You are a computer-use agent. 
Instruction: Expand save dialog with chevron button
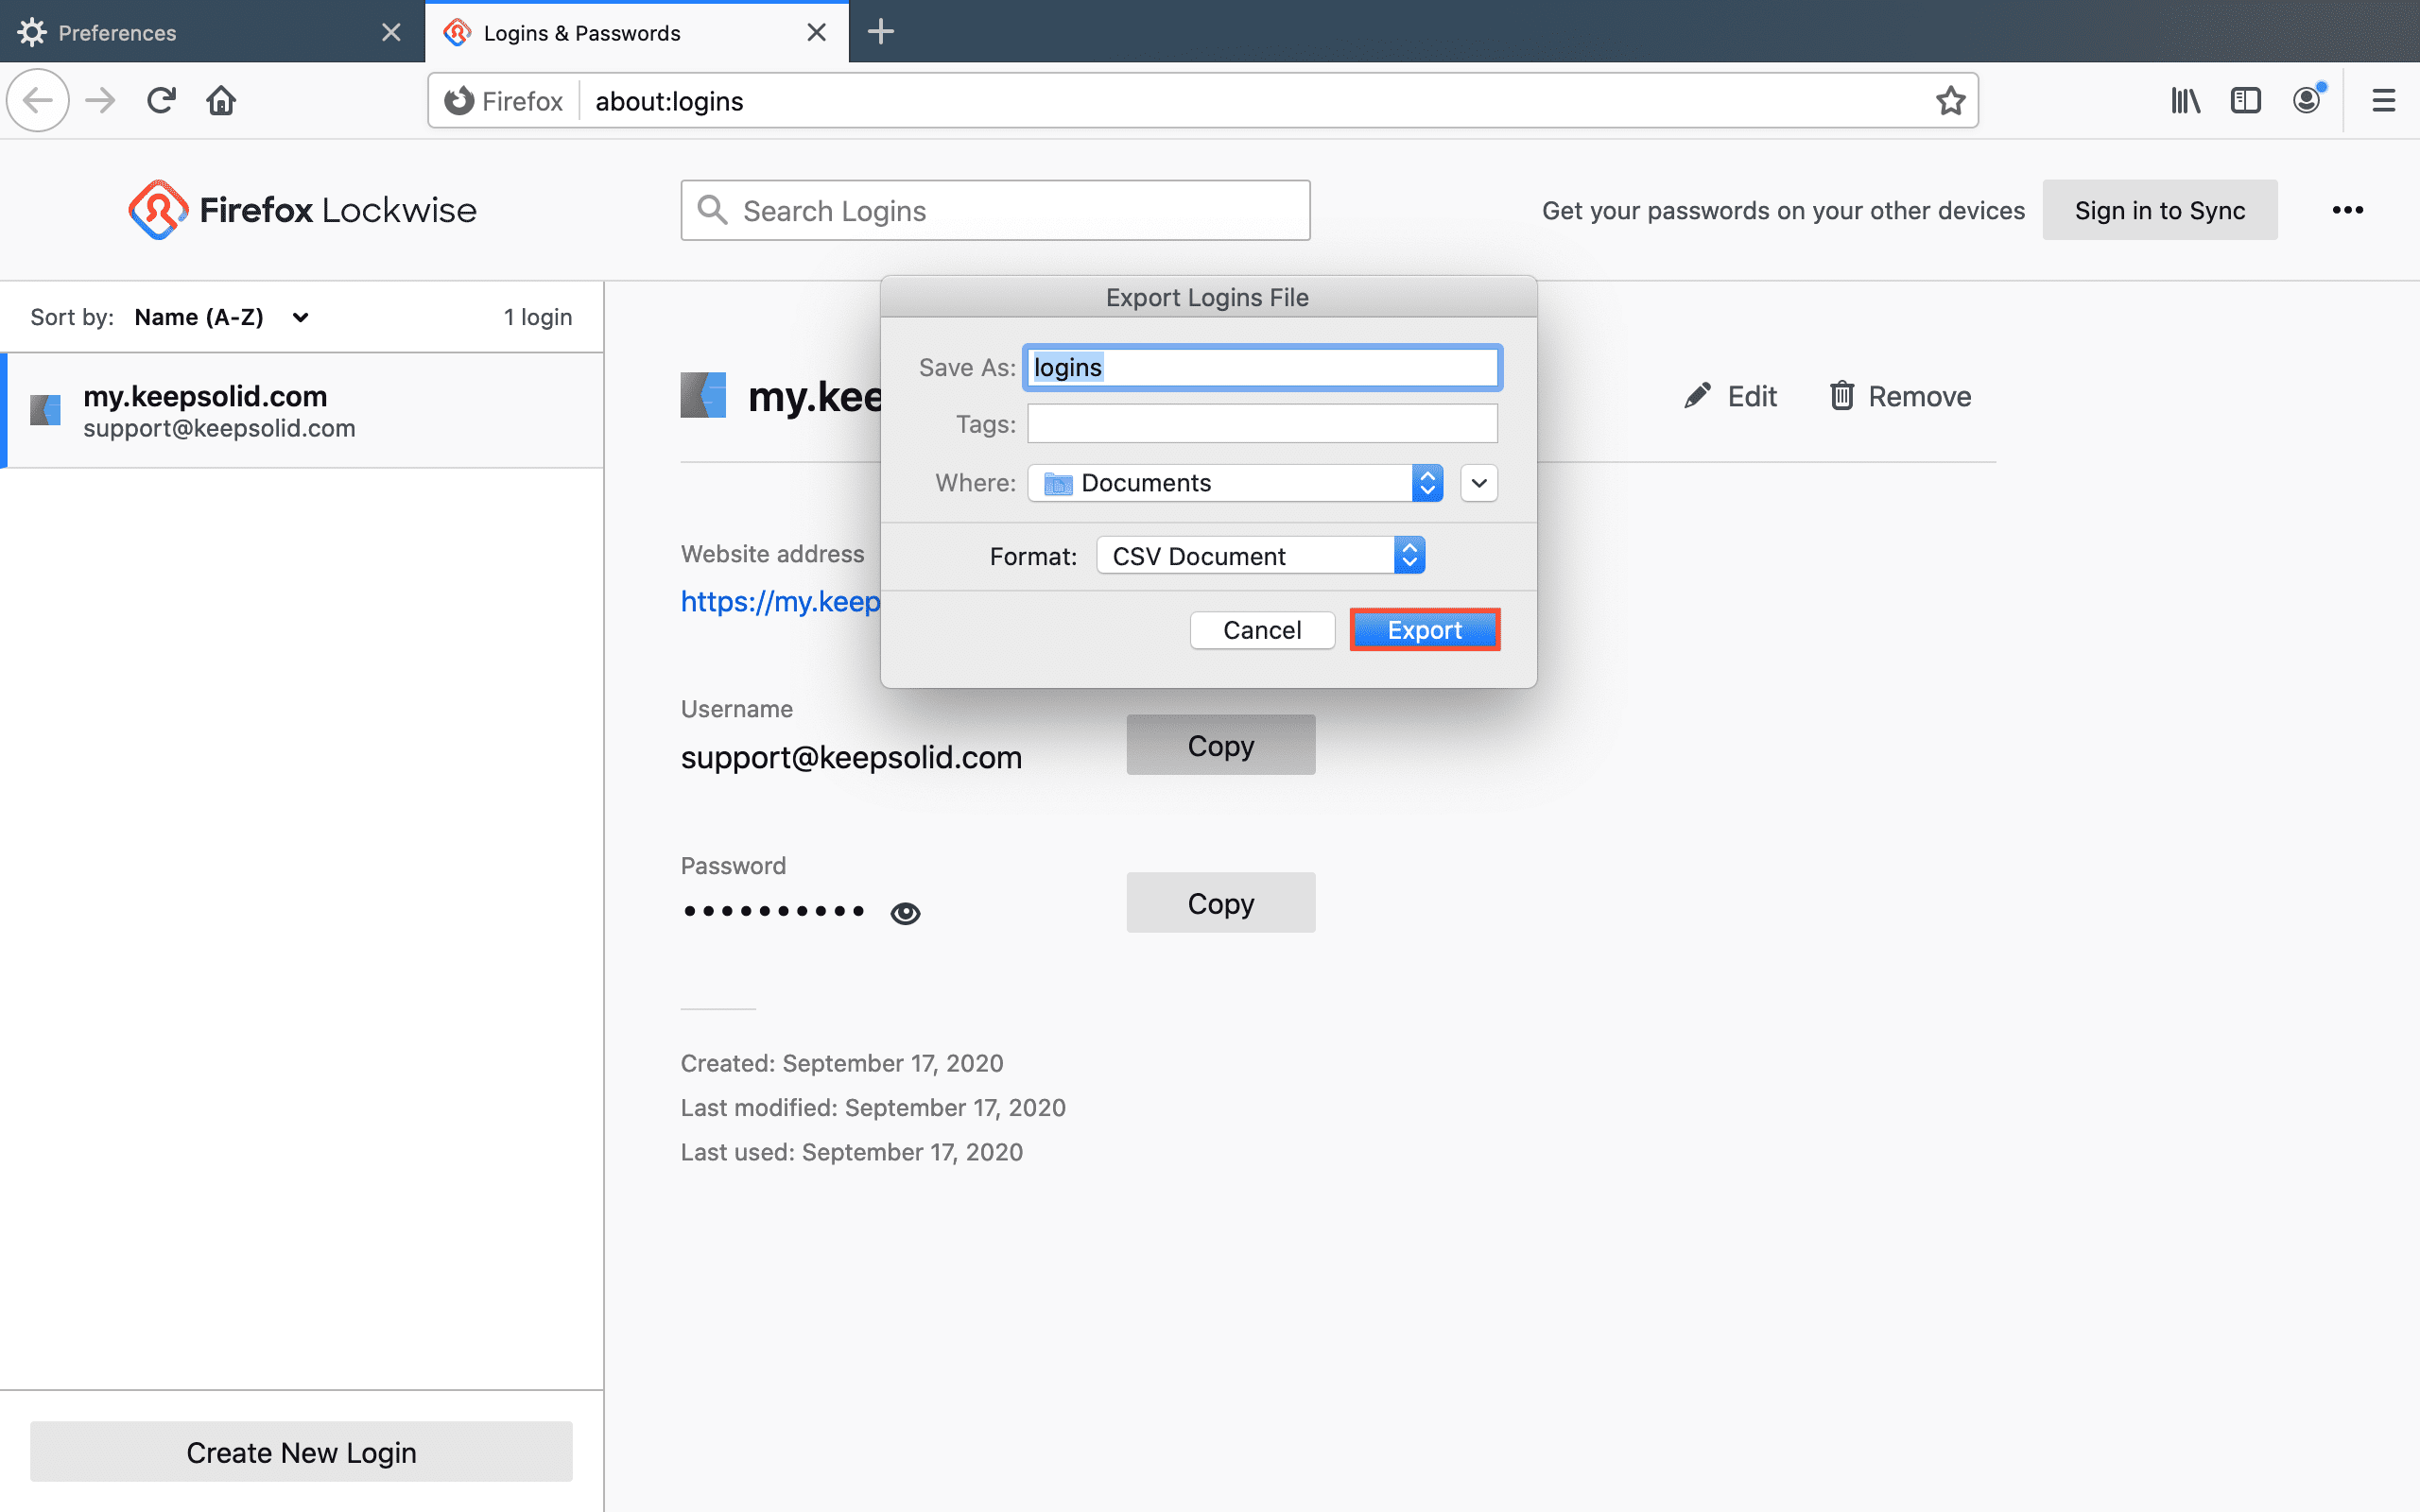click(1479, 483)
